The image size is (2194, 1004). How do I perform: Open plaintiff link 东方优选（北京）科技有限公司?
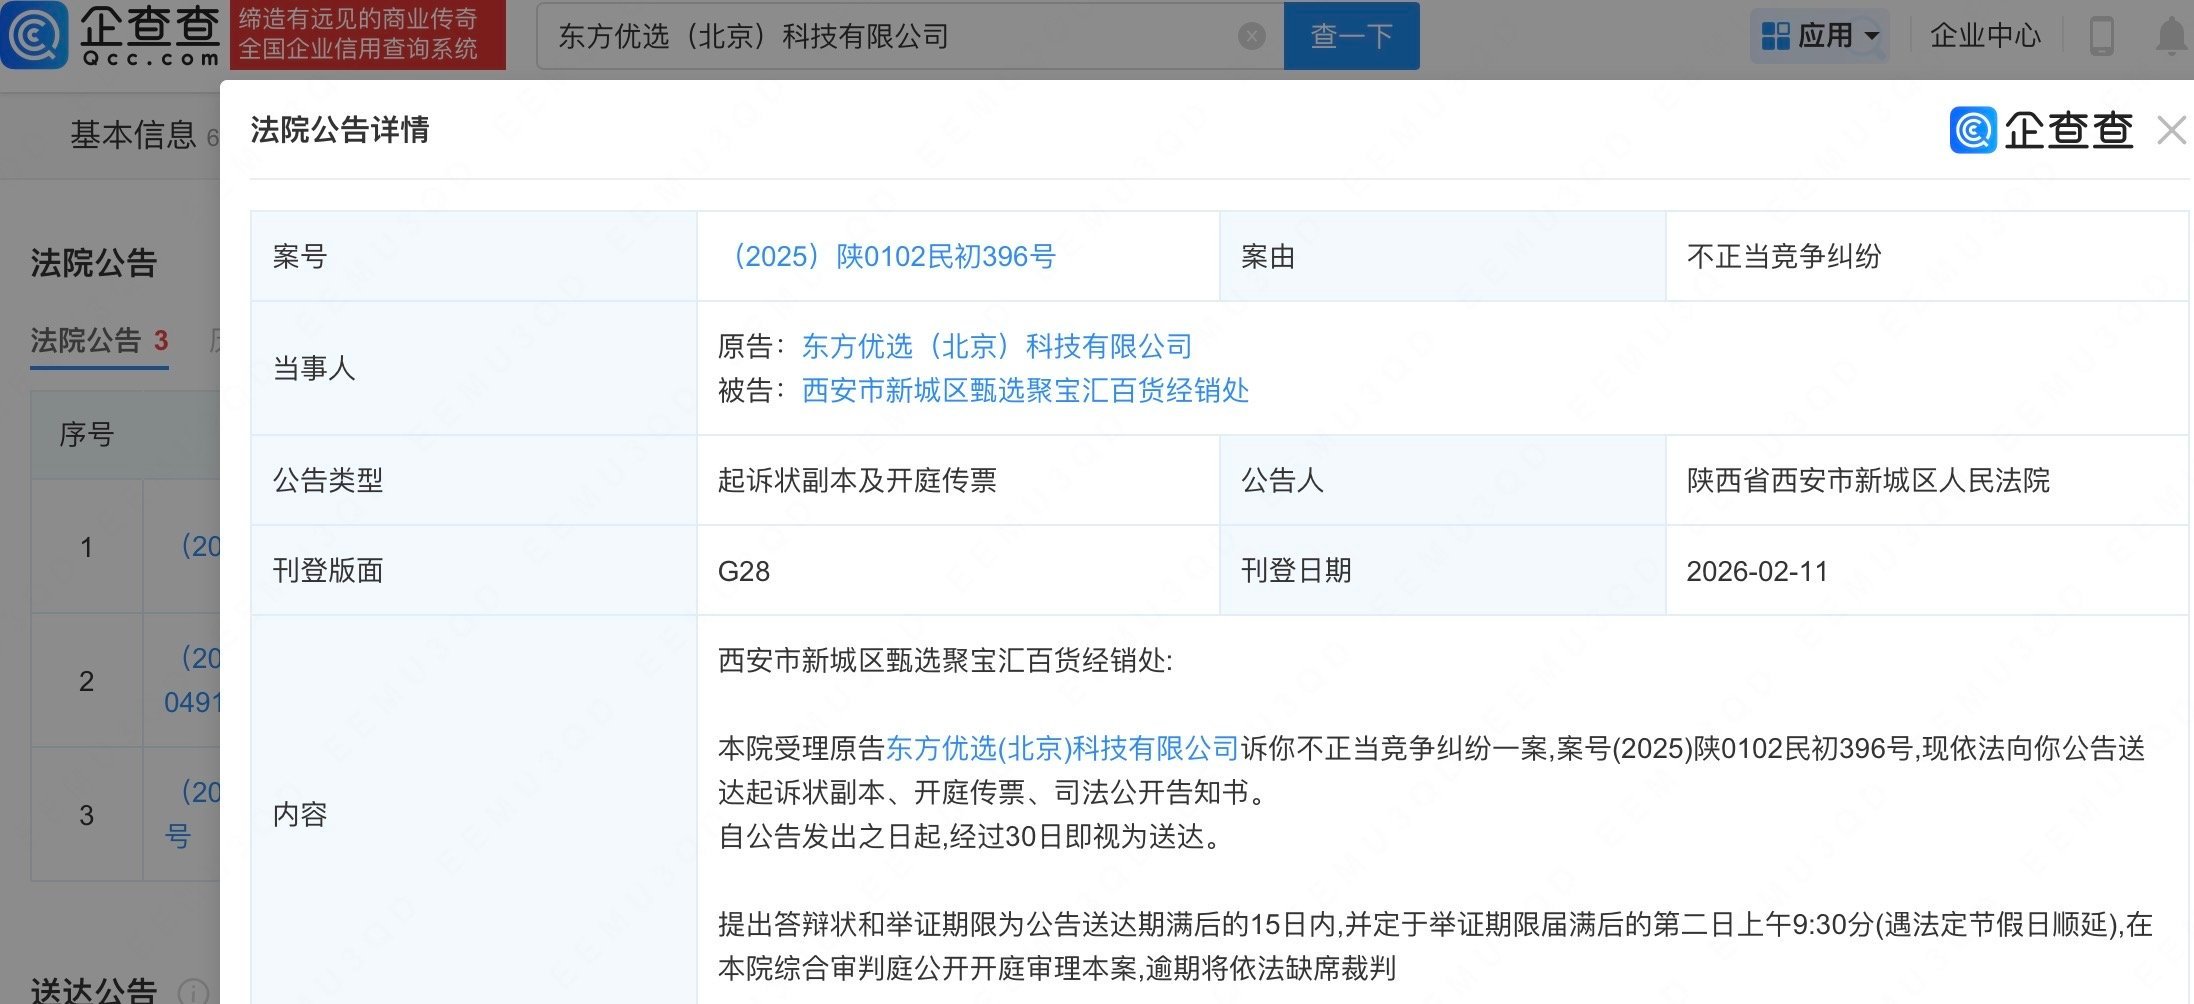click(998, 345)
